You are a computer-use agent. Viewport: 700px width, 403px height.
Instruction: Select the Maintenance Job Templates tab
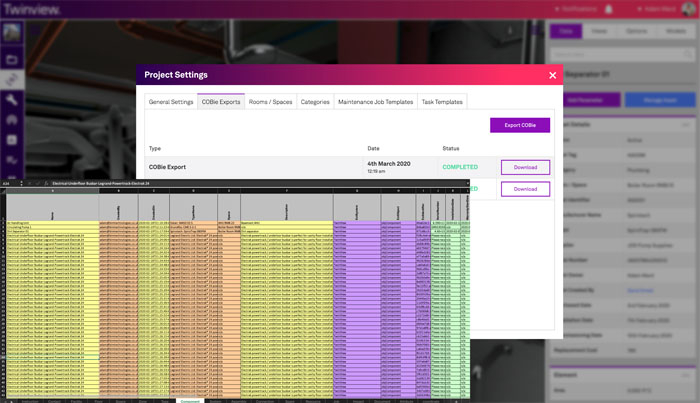(x=375, y=102)
